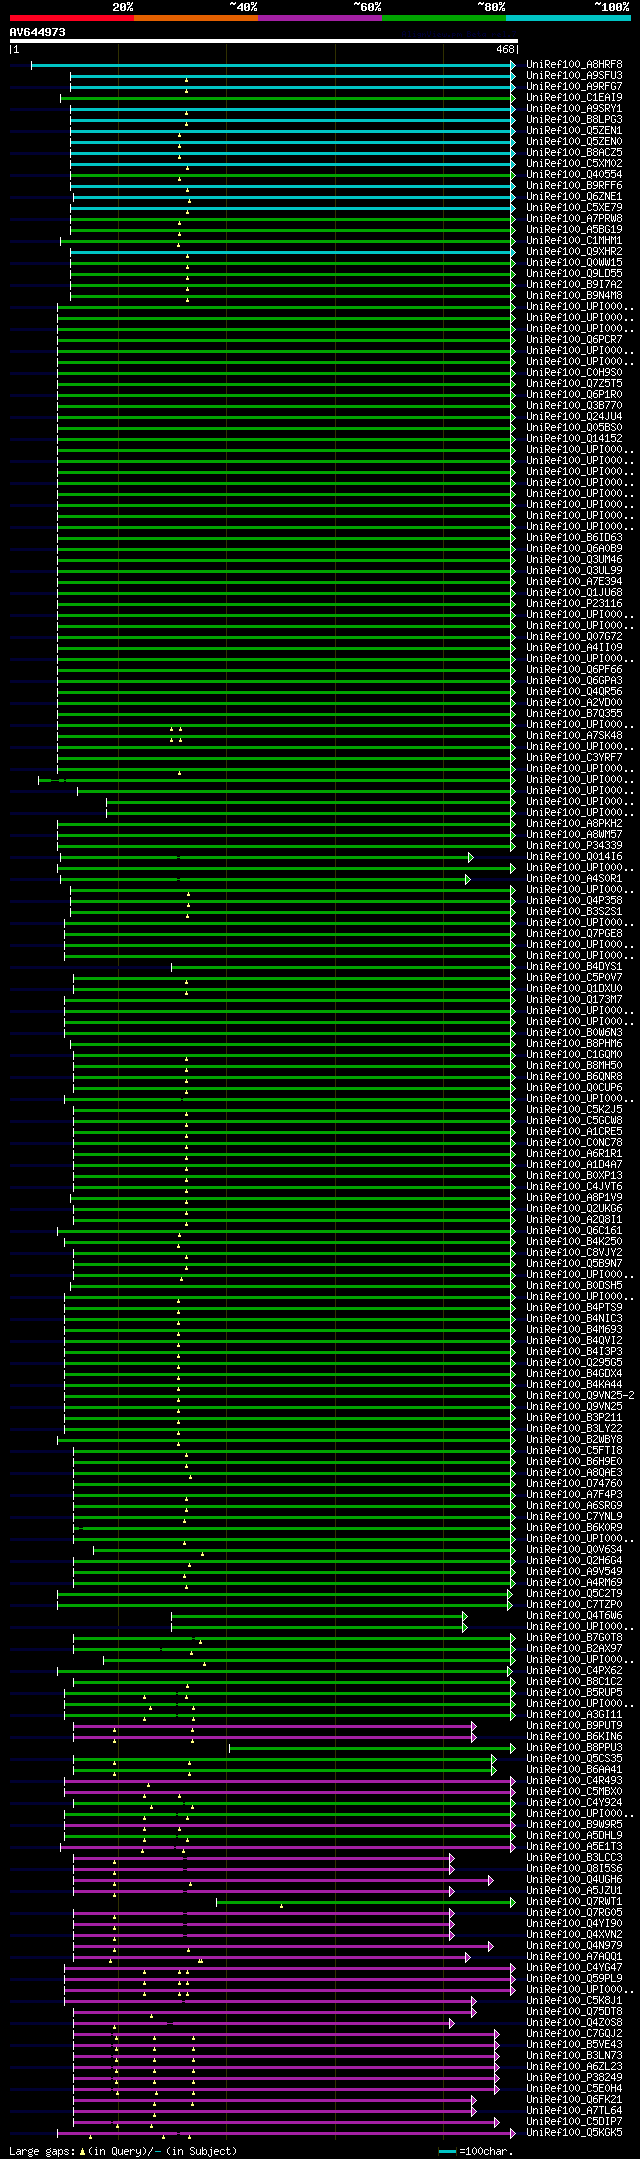Click the cyan alignment bar for A8HRF8
640x2159 pixels.
[x=271, y=65]
